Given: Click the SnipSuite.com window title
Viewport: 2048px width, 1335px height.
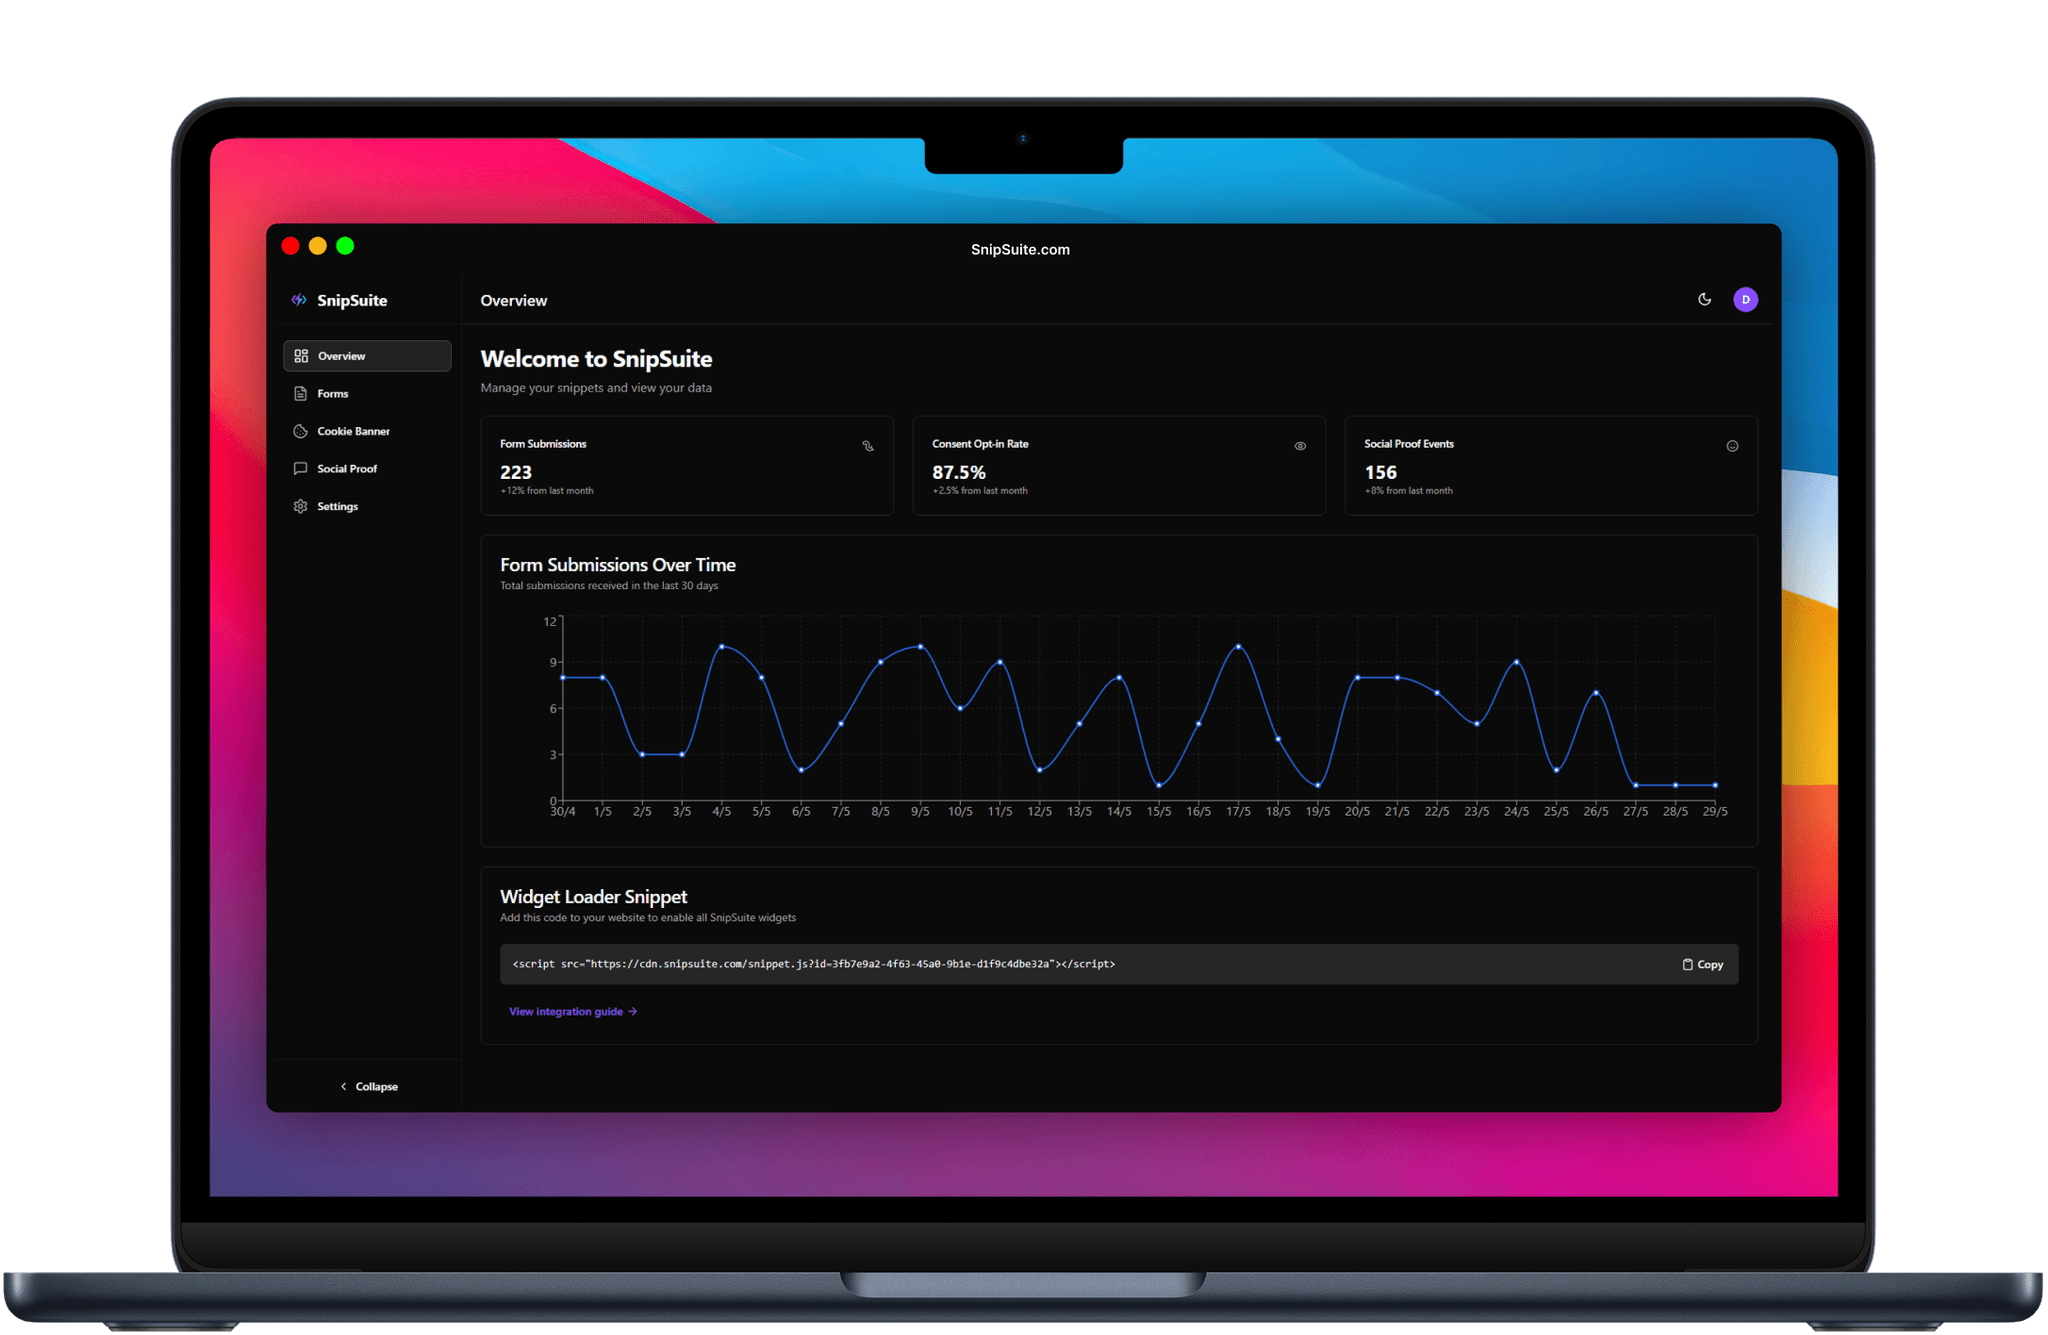Looking at the screenshot, I should [1020, 250].
